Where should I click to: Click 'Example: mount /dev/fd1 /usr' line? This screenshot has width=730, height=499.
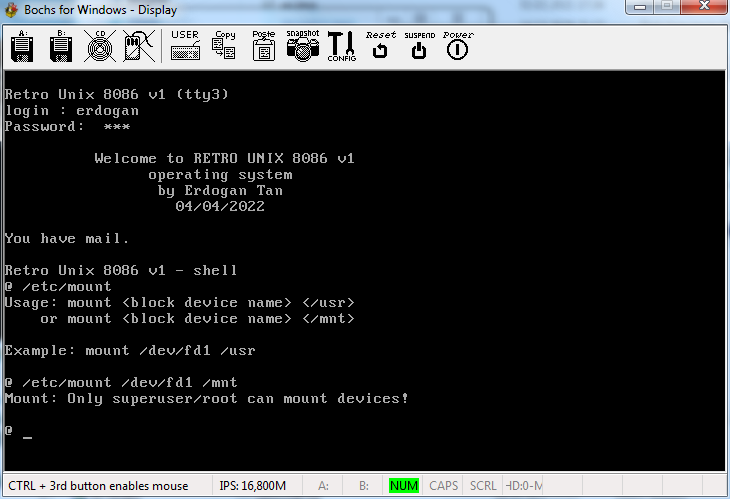click(130, 351)
